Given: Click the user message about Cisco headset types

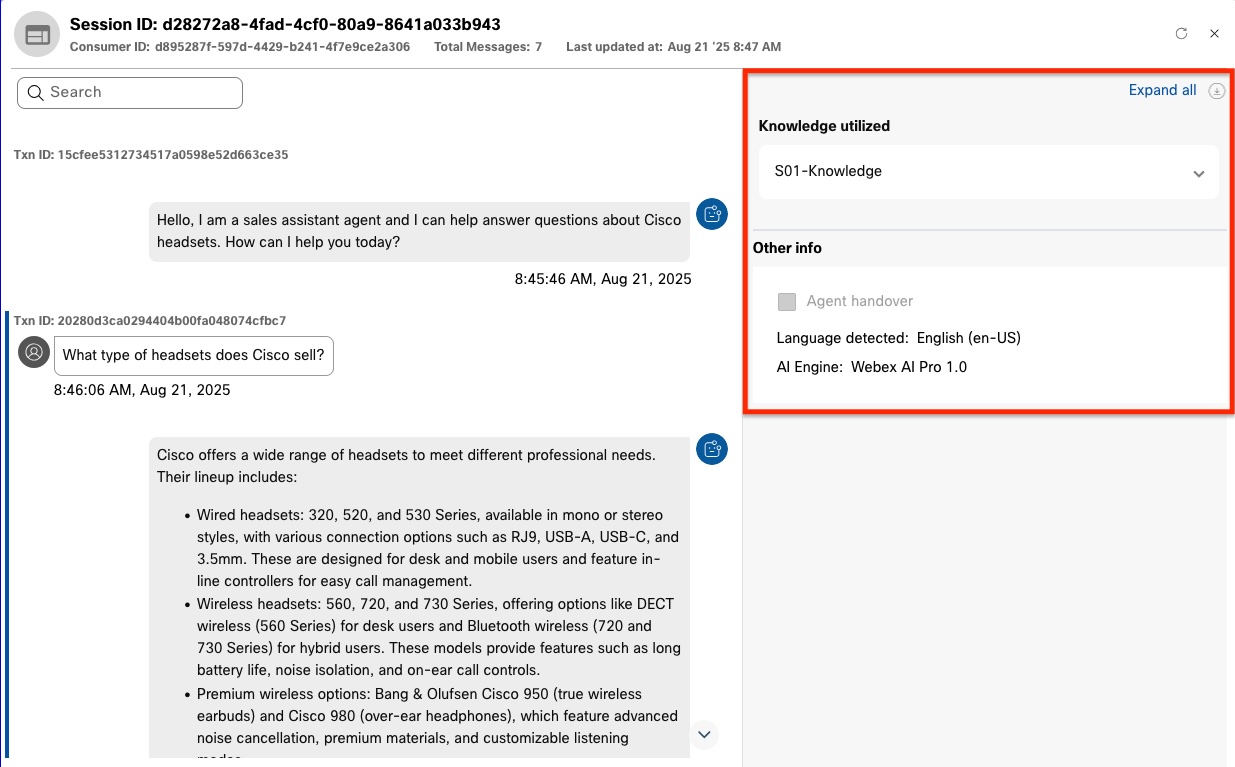Looking at the screenshot, I should [x=194, y=355].
